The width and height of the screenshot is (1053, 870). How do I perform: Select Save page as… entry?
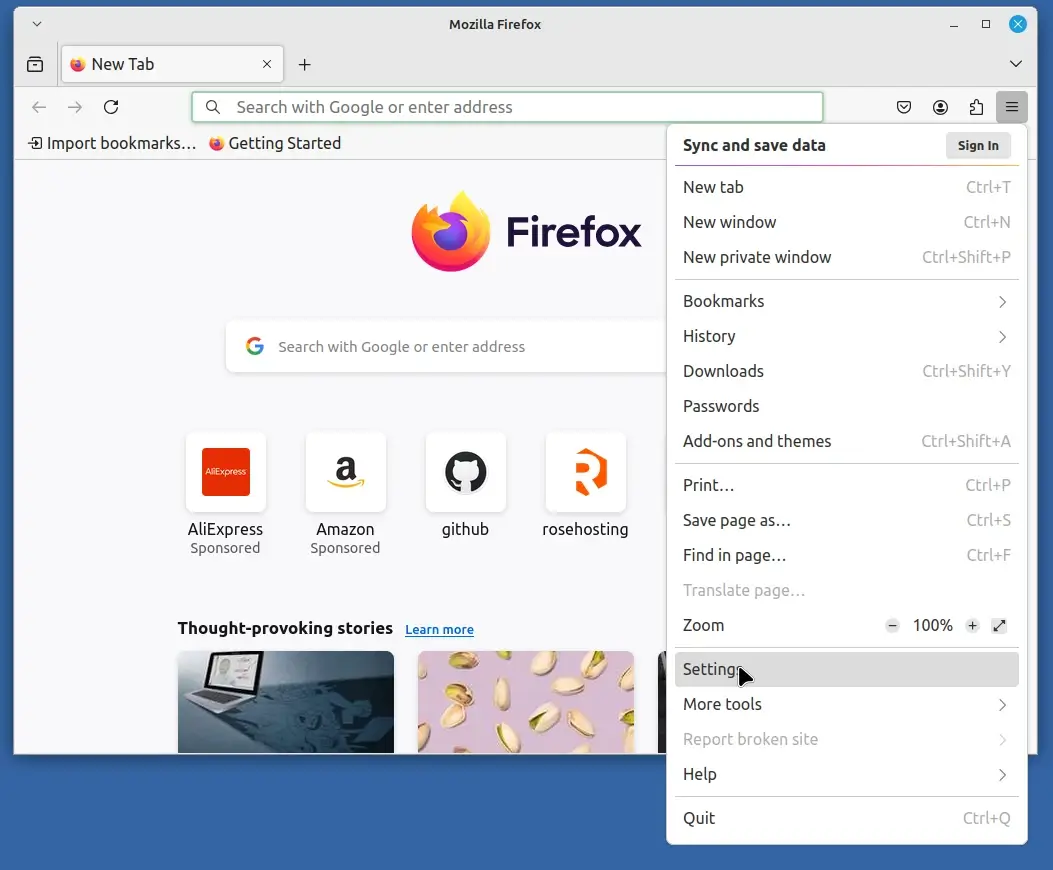click(x=846, y=521)
